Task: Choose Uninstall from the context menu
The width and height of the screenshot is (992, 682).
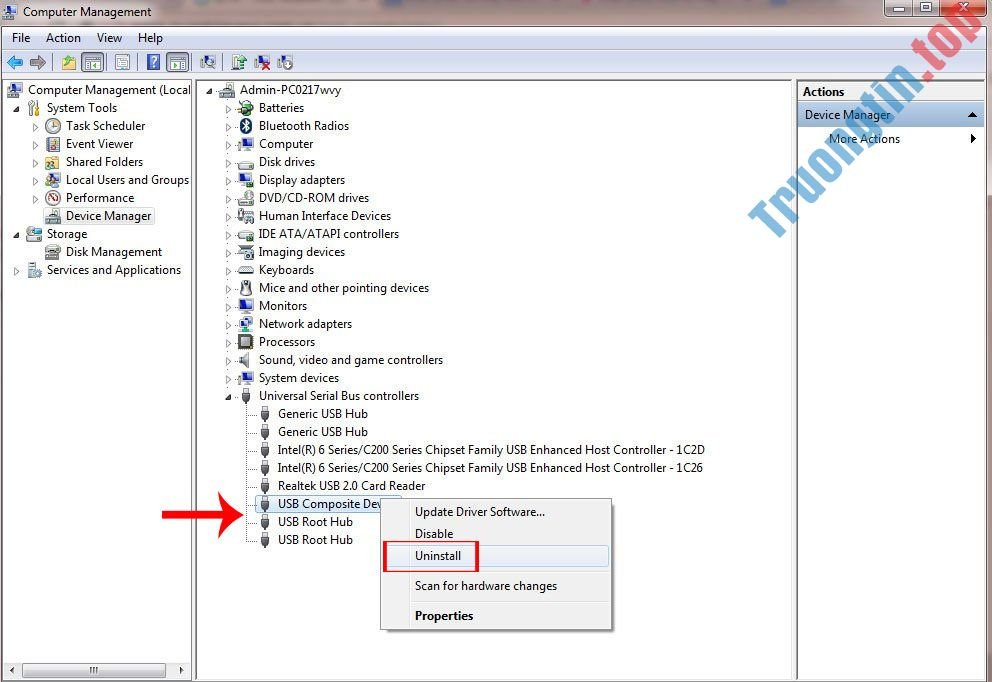Action: (x=438, y=556)
